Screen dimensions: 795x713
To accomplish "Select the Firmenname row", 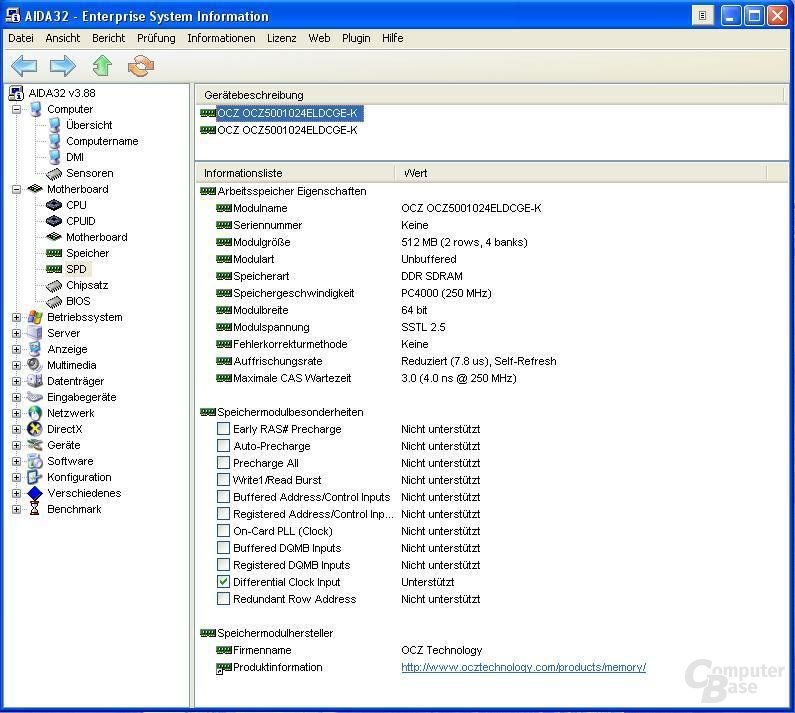I will (x=492, y=650).
